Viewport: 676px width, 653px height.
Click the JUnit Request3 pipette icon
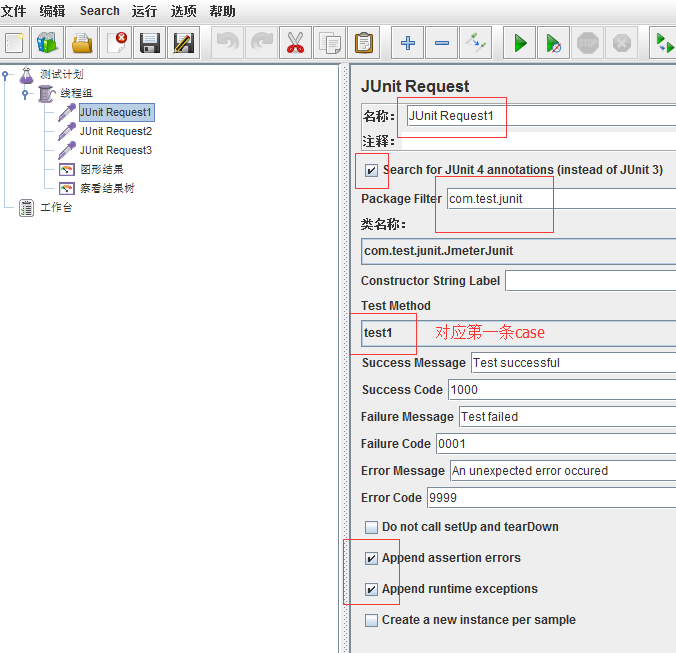tap(67, 150)
